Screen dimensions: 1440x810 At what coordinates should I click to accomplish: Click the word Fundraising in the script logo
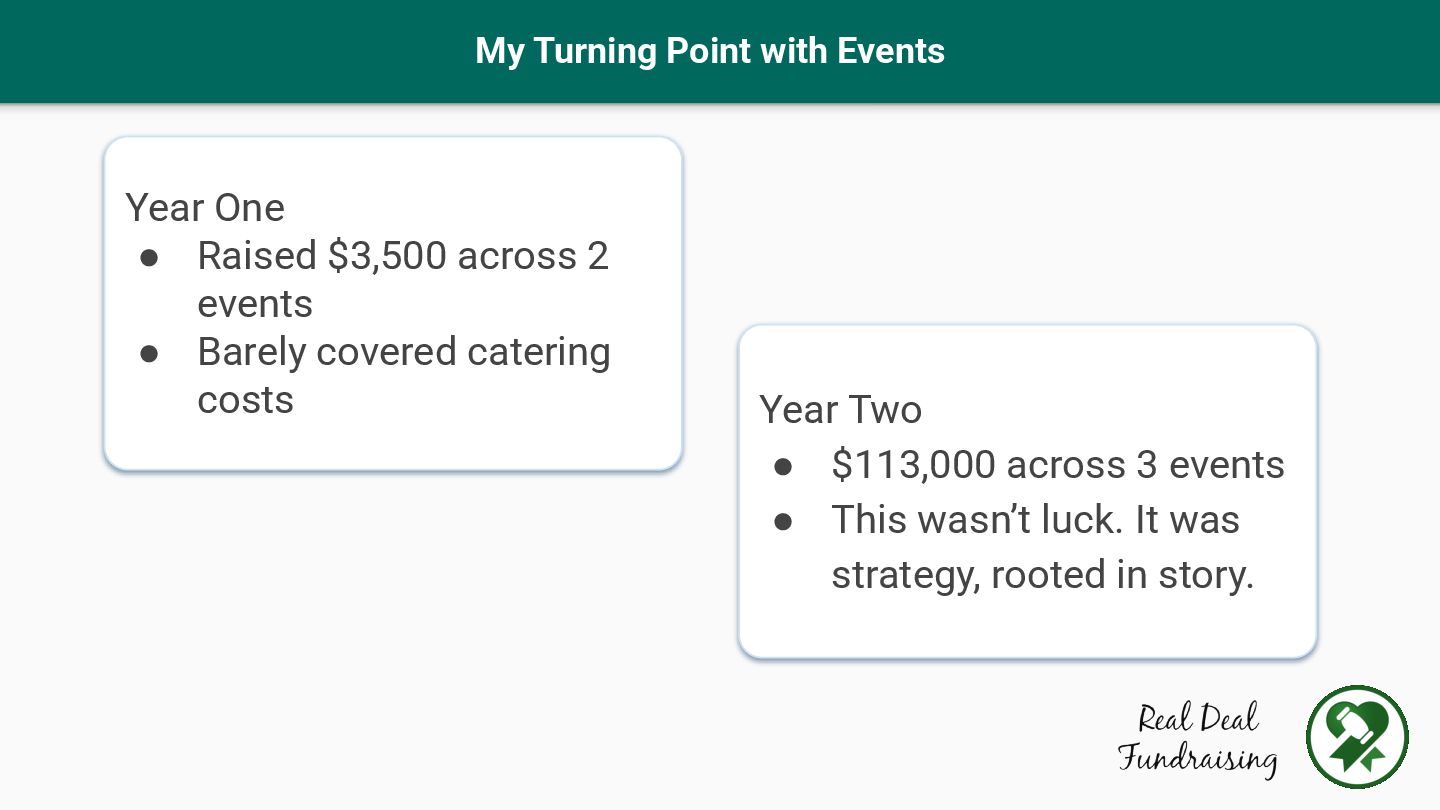(x=1197, y=758)
